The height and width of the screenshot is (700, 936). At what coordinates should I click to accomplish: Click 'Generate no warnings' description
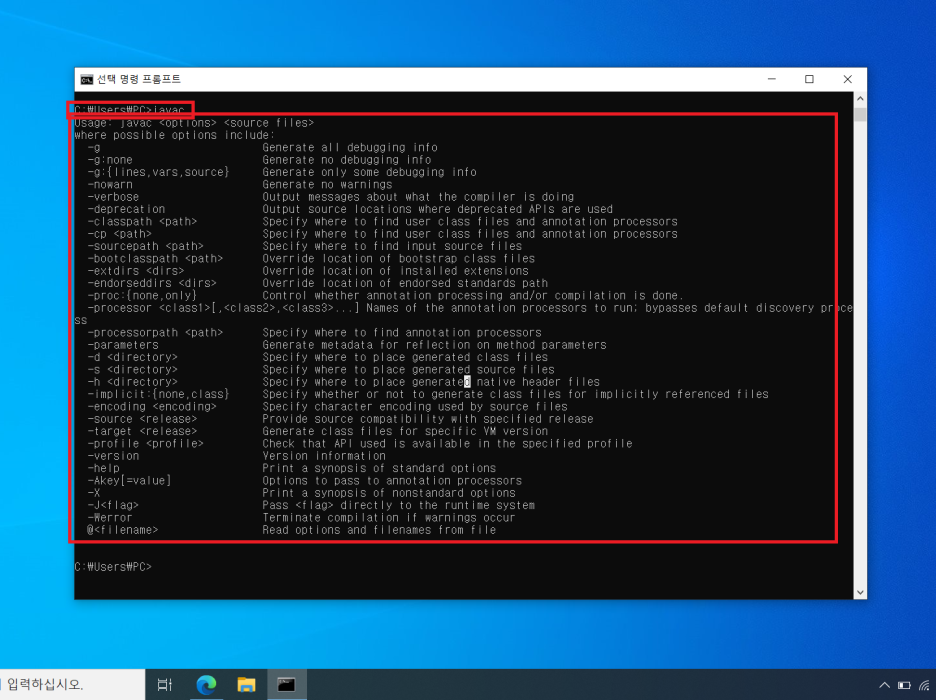point(327,184)
